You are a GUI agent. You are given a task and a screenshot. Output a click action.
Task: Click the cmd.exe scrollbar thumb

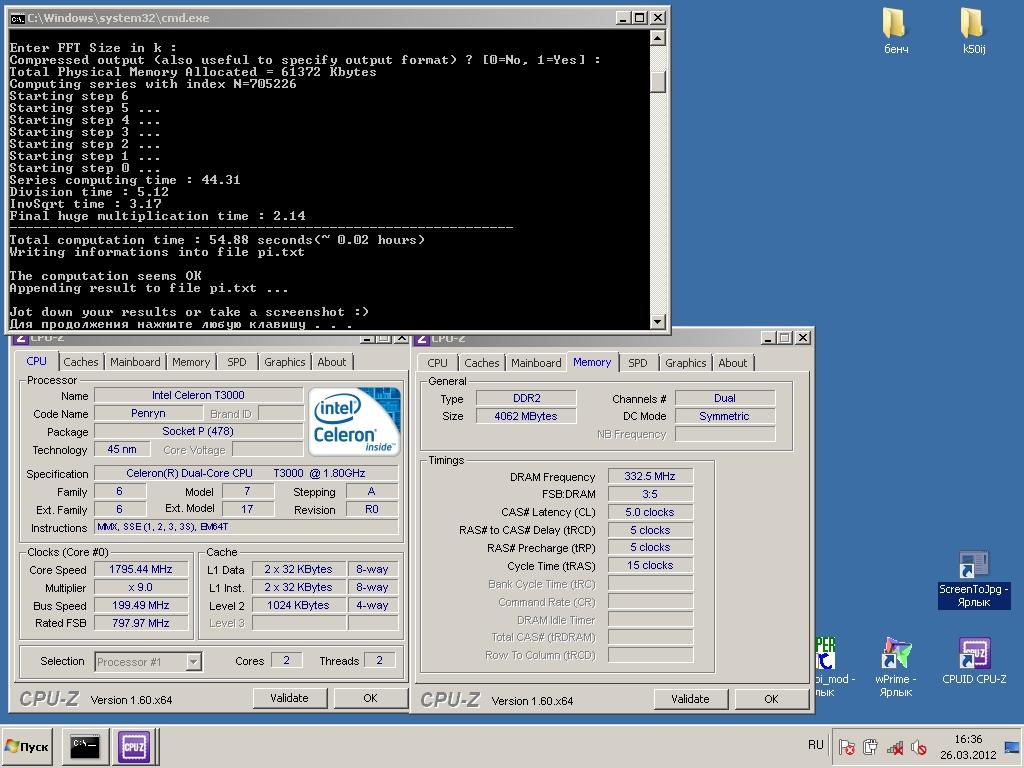[x=658, y=80]
